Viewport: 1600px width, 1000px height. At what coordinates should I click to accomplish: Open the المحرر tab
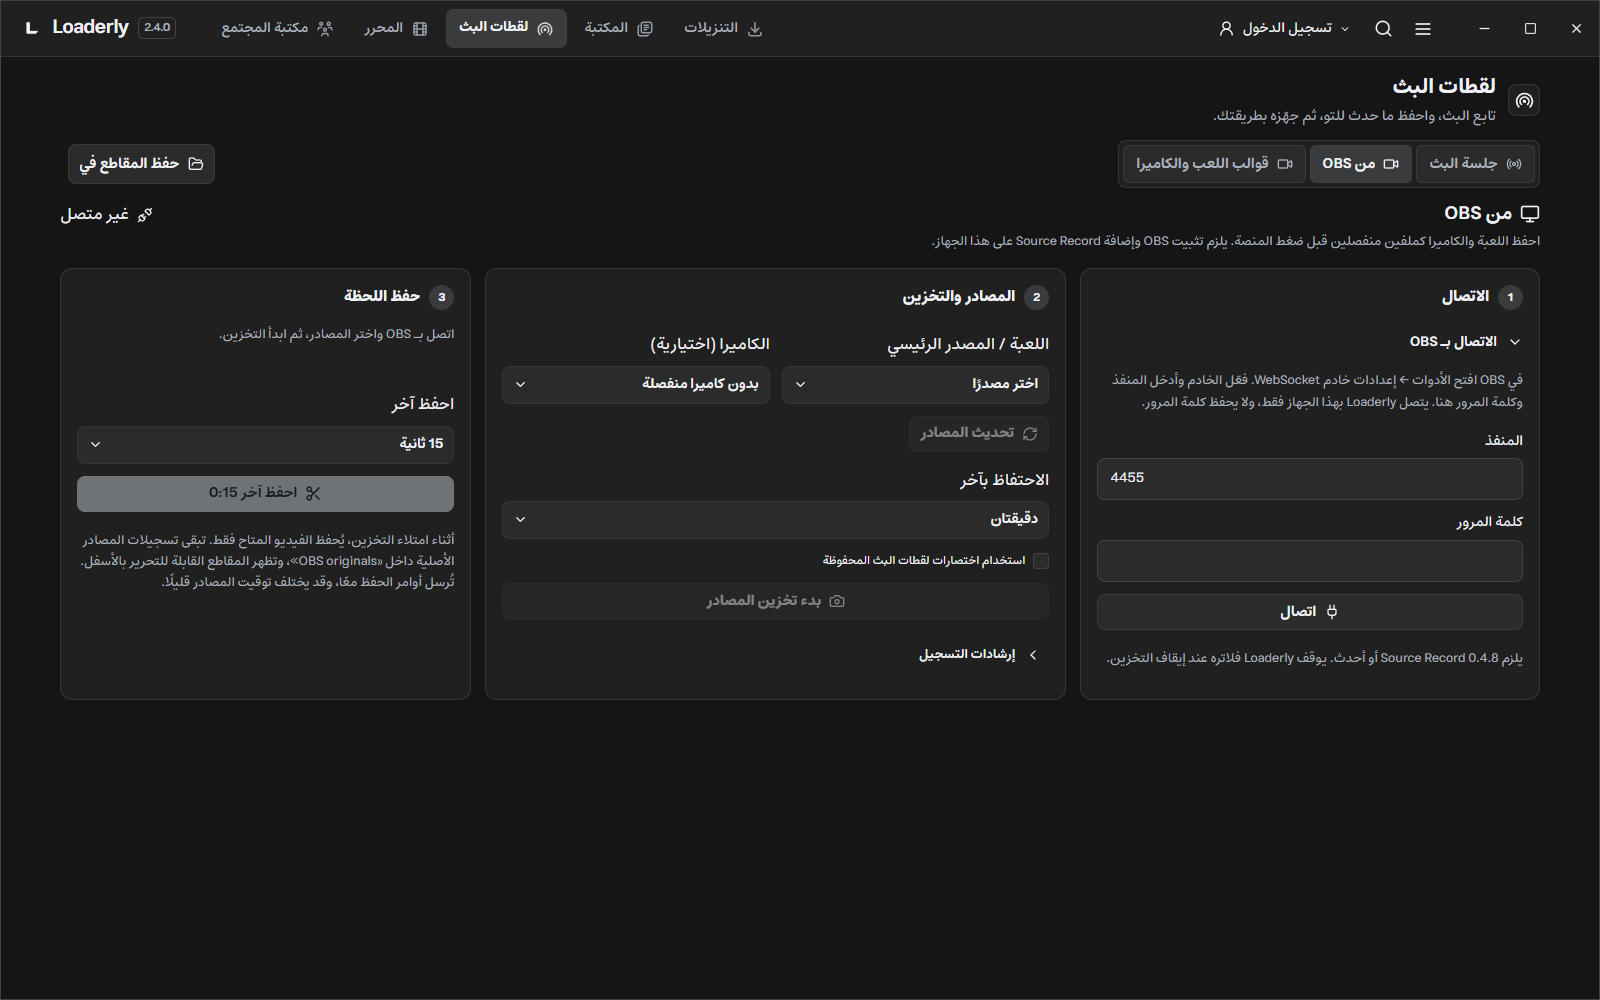[396, 29]
